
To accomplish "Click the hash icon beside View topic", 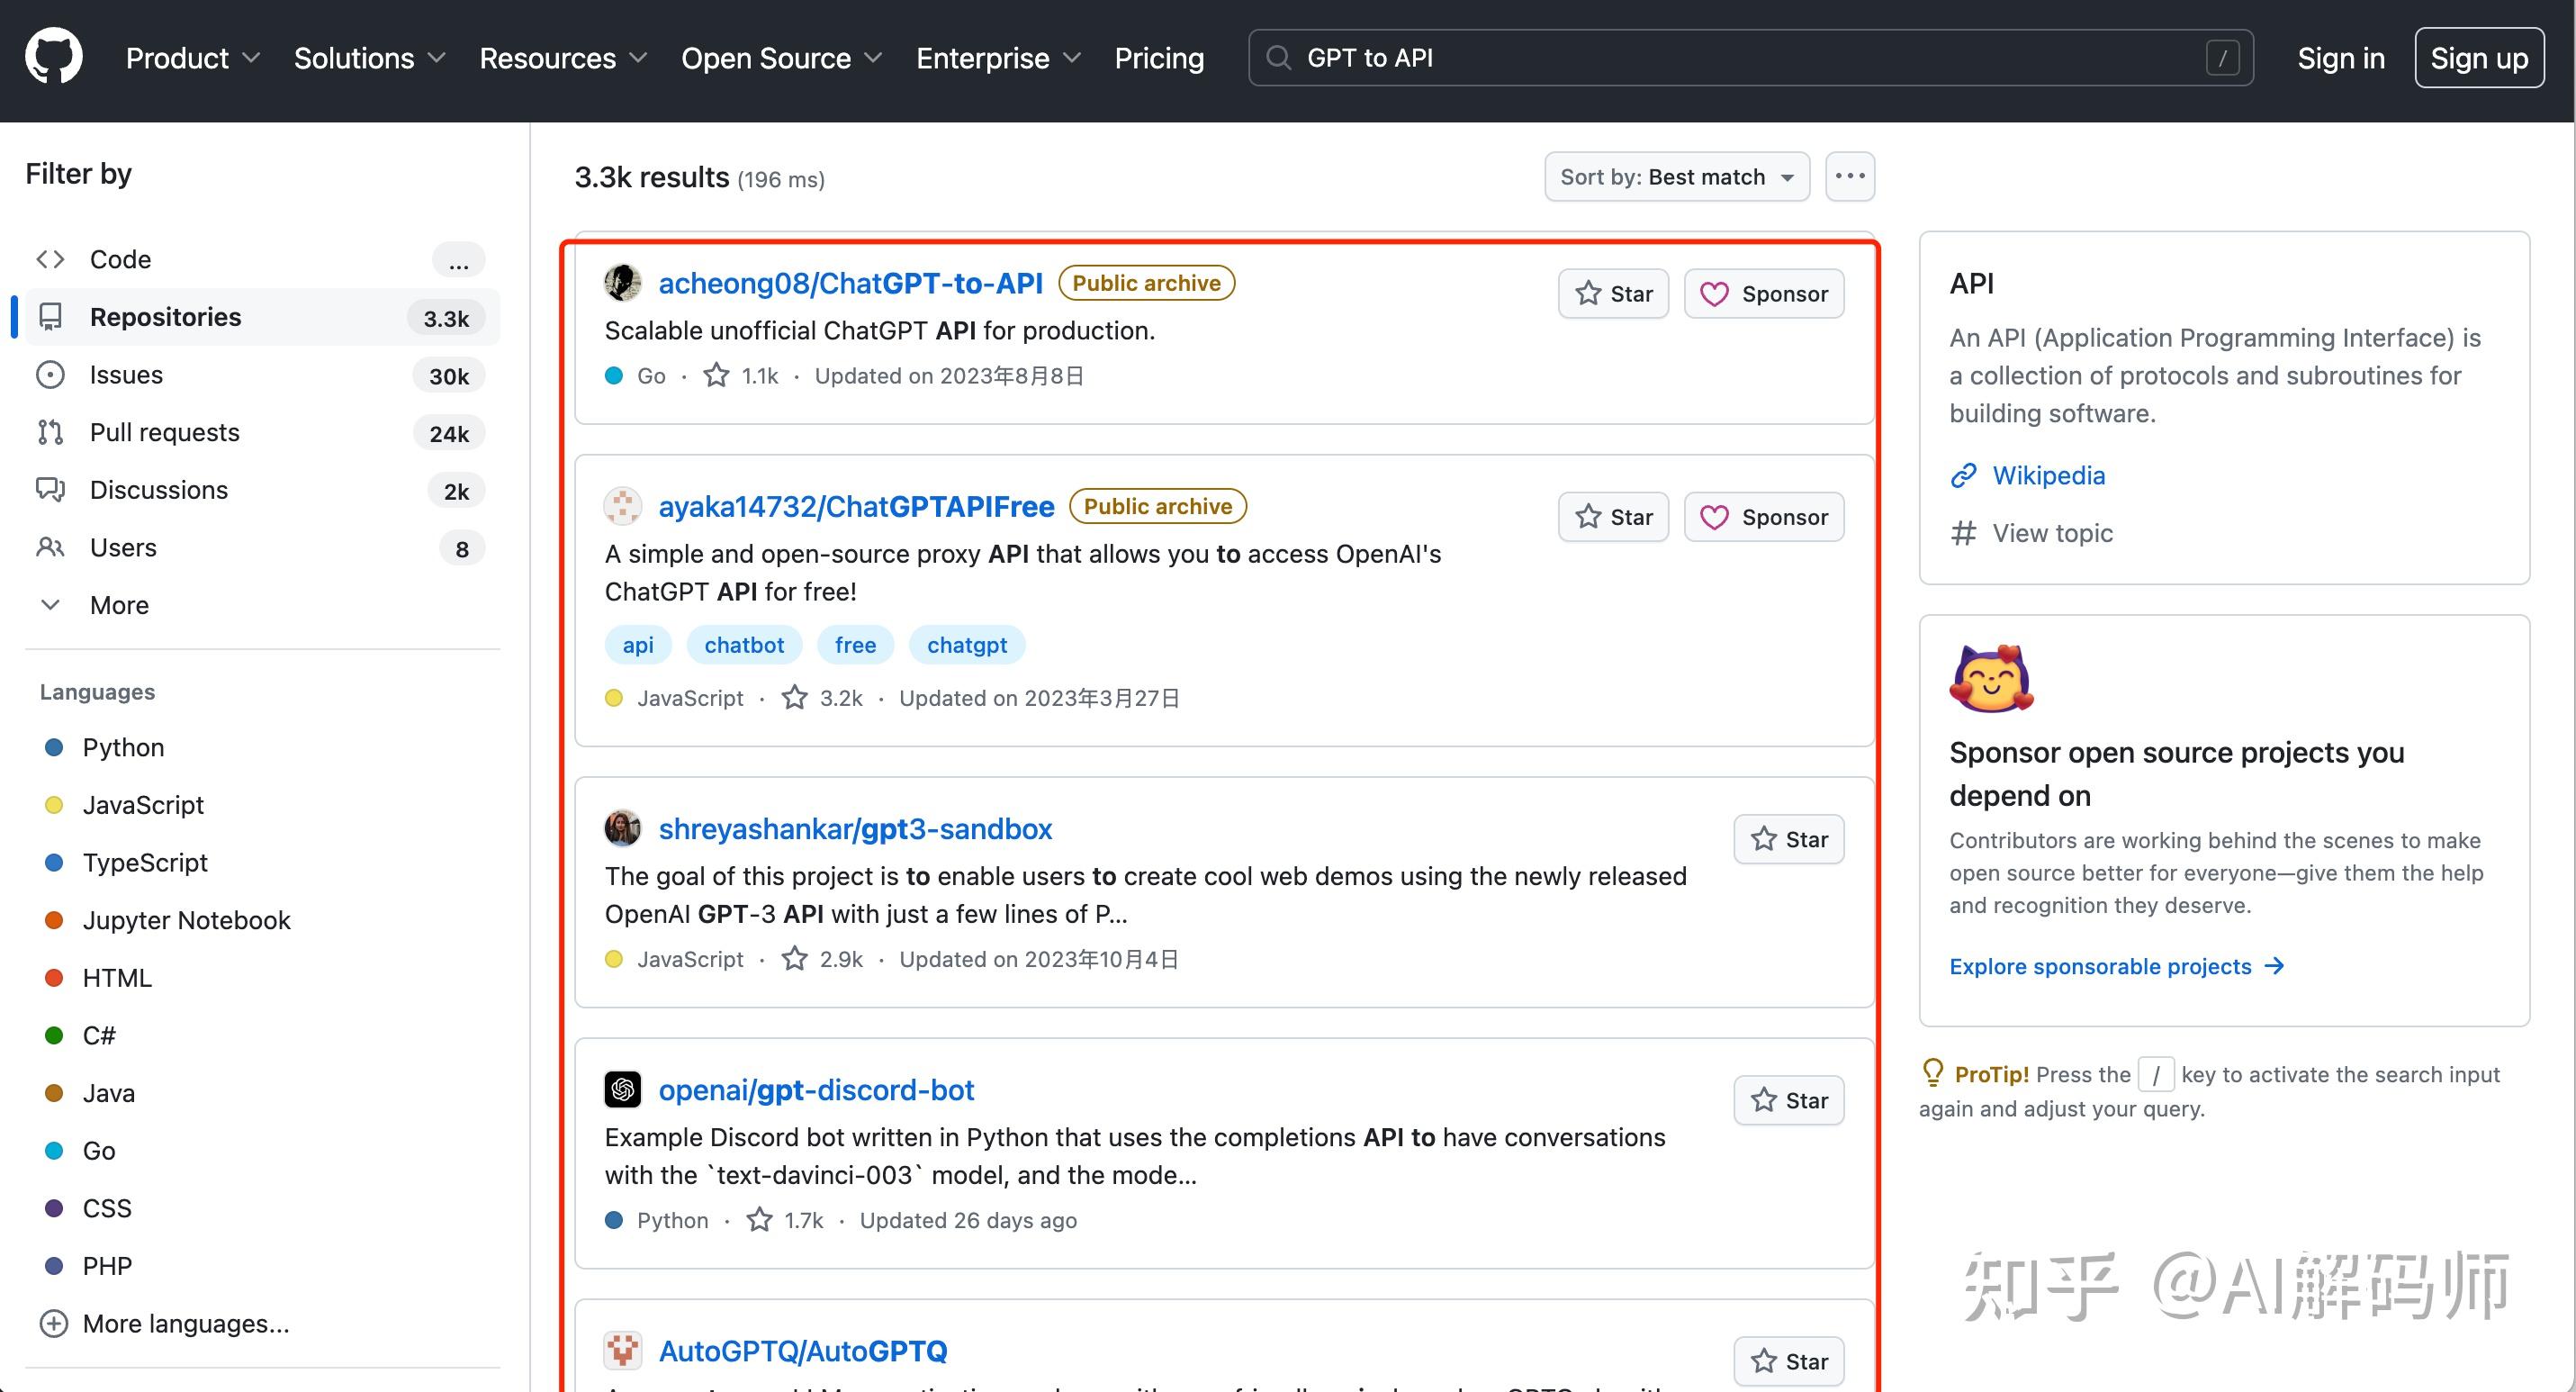I will click(1963, 533).
